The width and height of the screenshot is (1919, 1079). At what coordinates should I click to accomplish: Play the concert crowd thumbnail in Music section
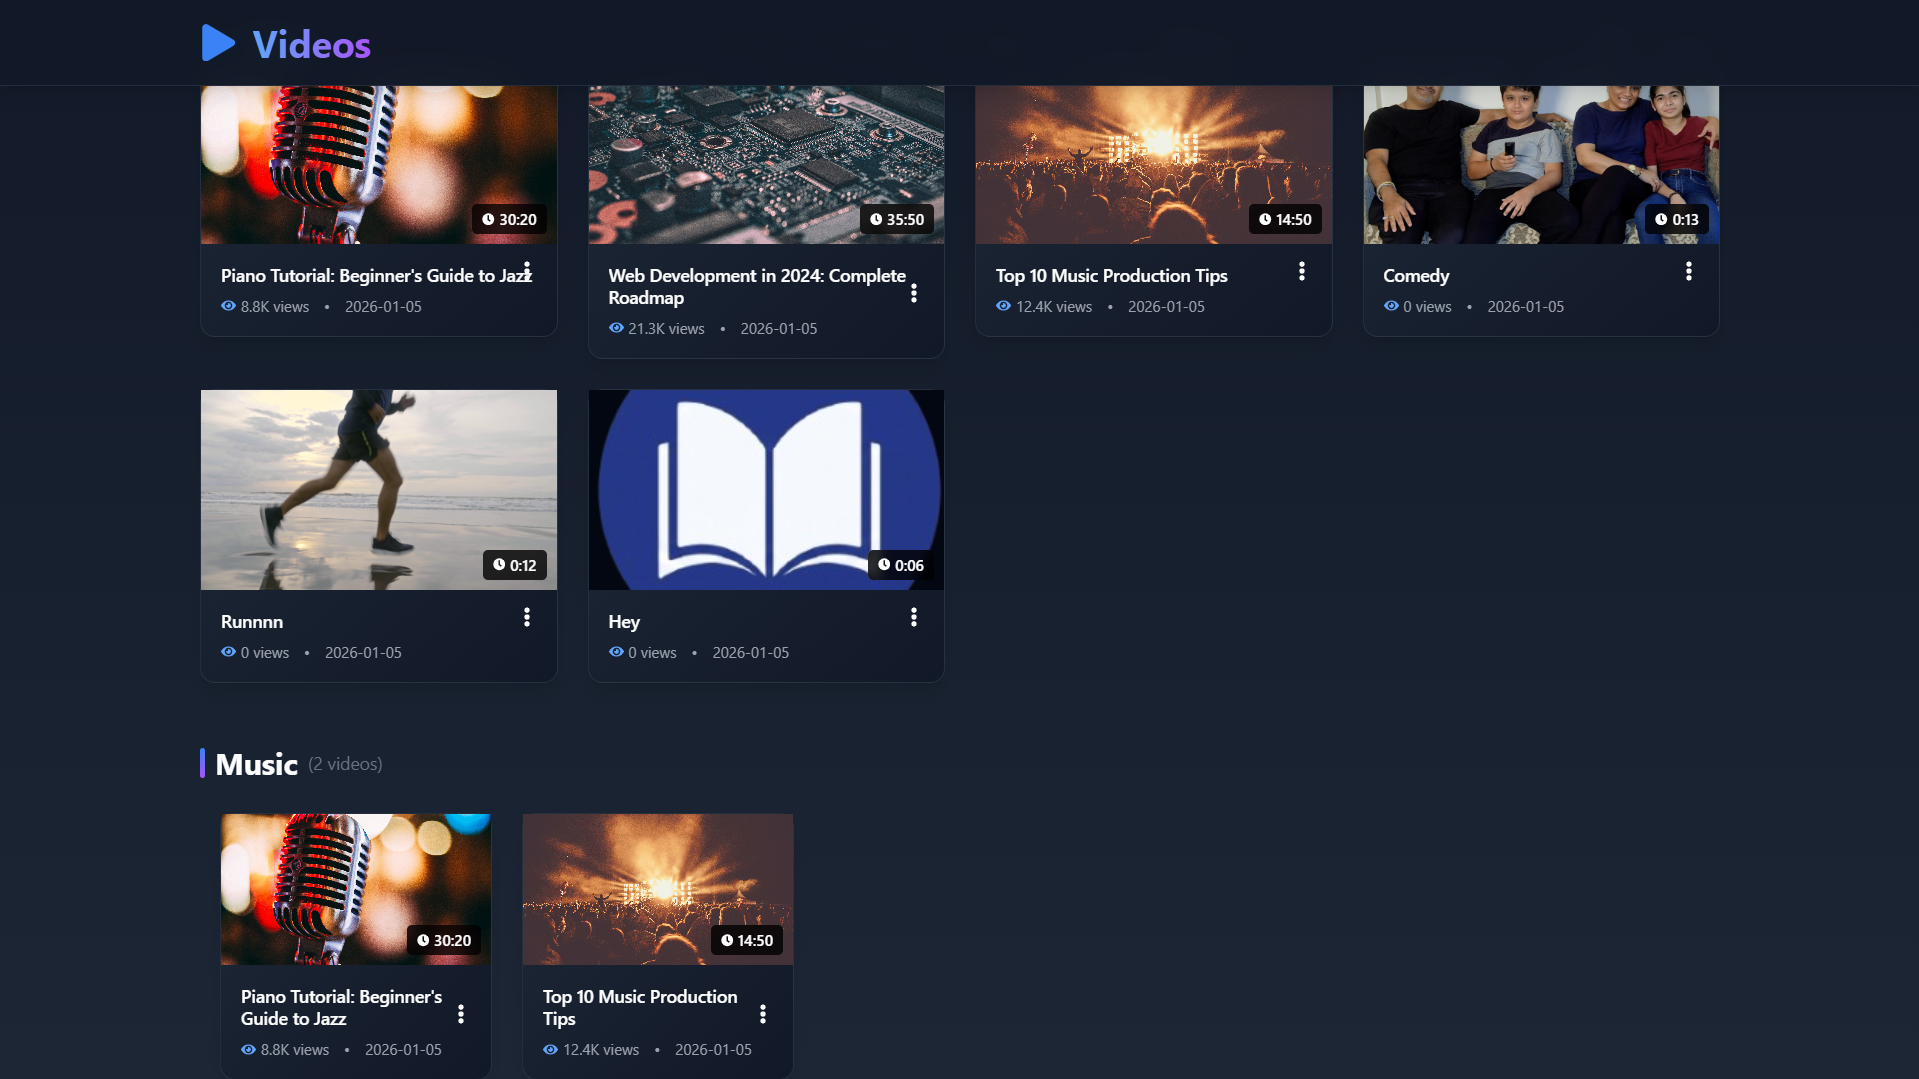click(x=658, y=888)
